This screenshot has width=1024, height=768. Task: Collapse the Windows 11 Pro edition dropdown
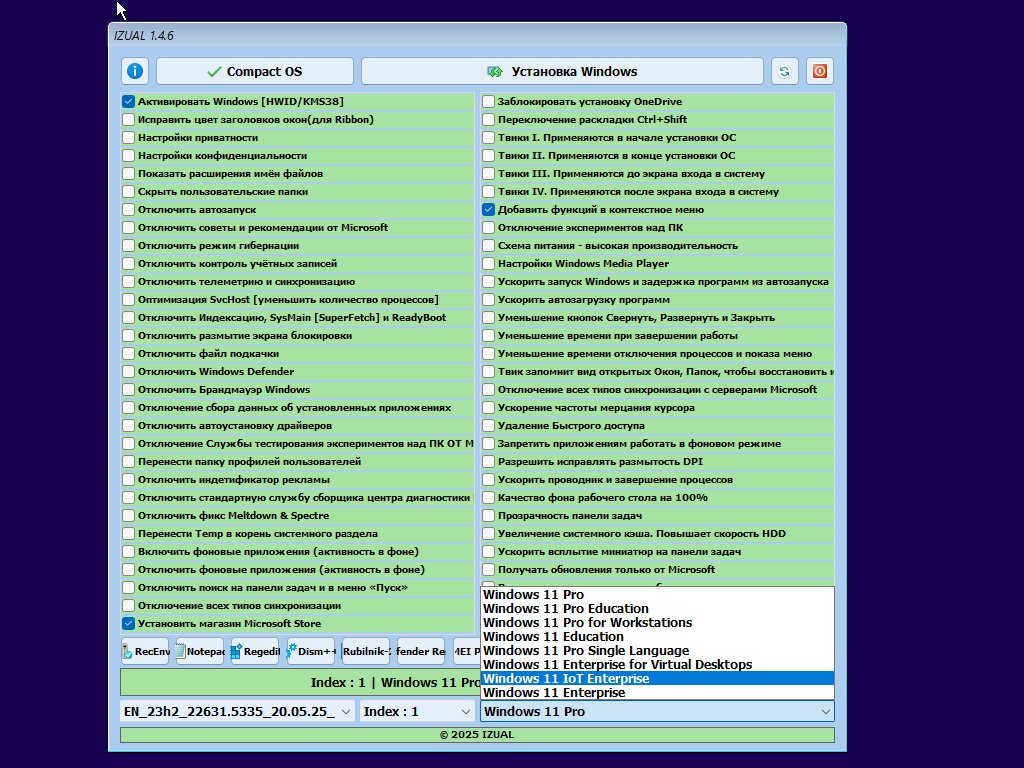(x=657, y=711)
